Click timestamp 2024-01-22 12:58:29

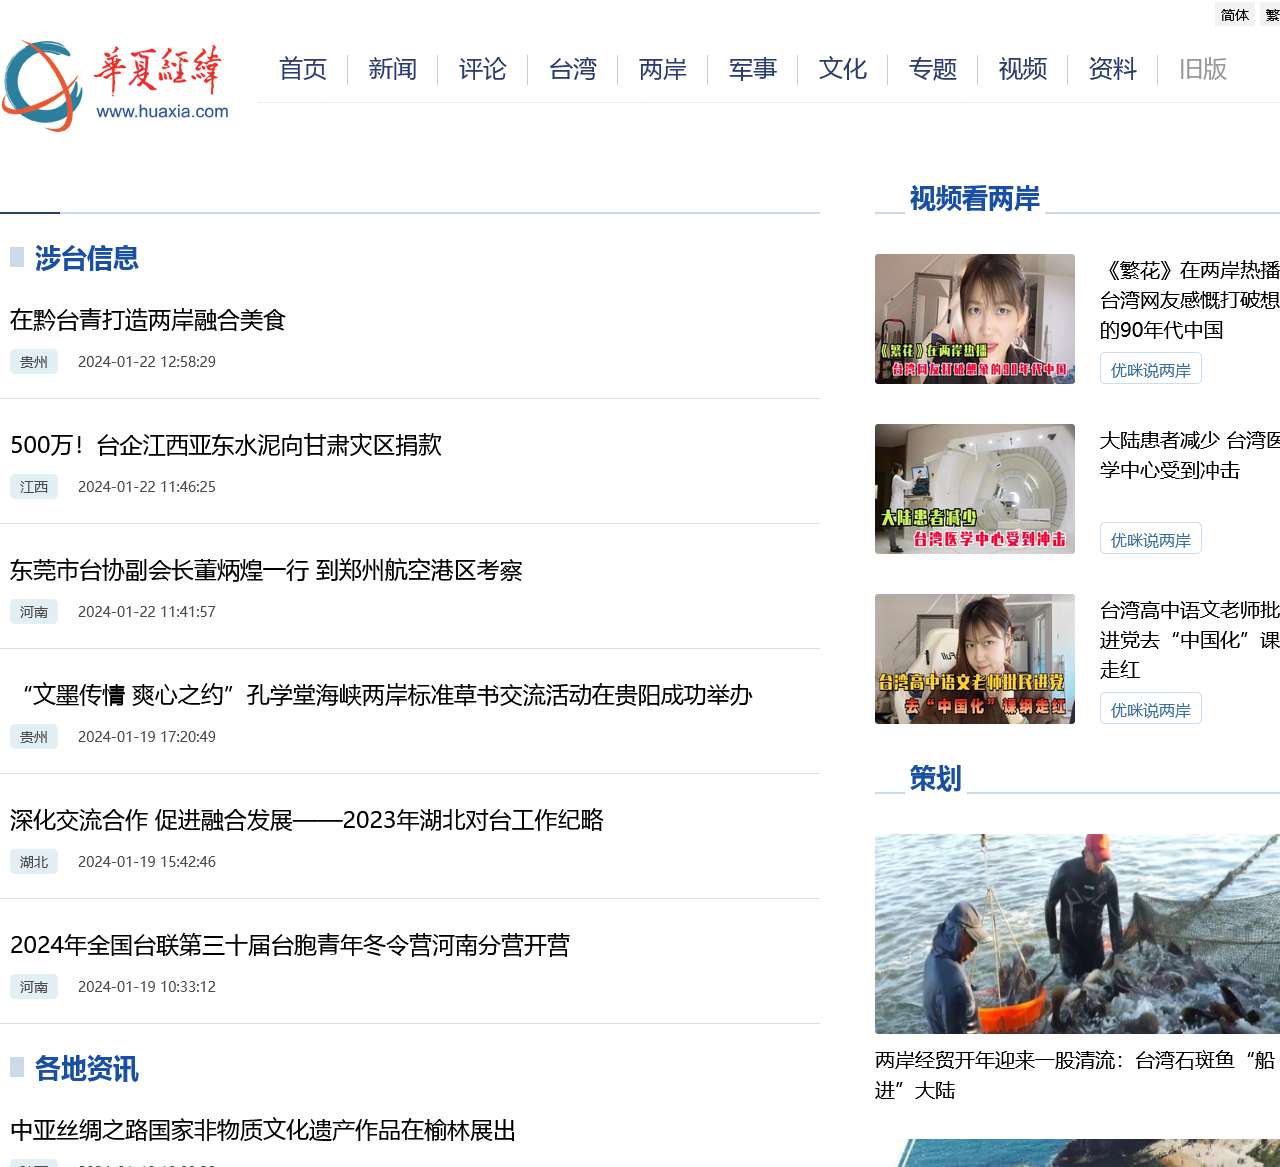pos(147,362)
